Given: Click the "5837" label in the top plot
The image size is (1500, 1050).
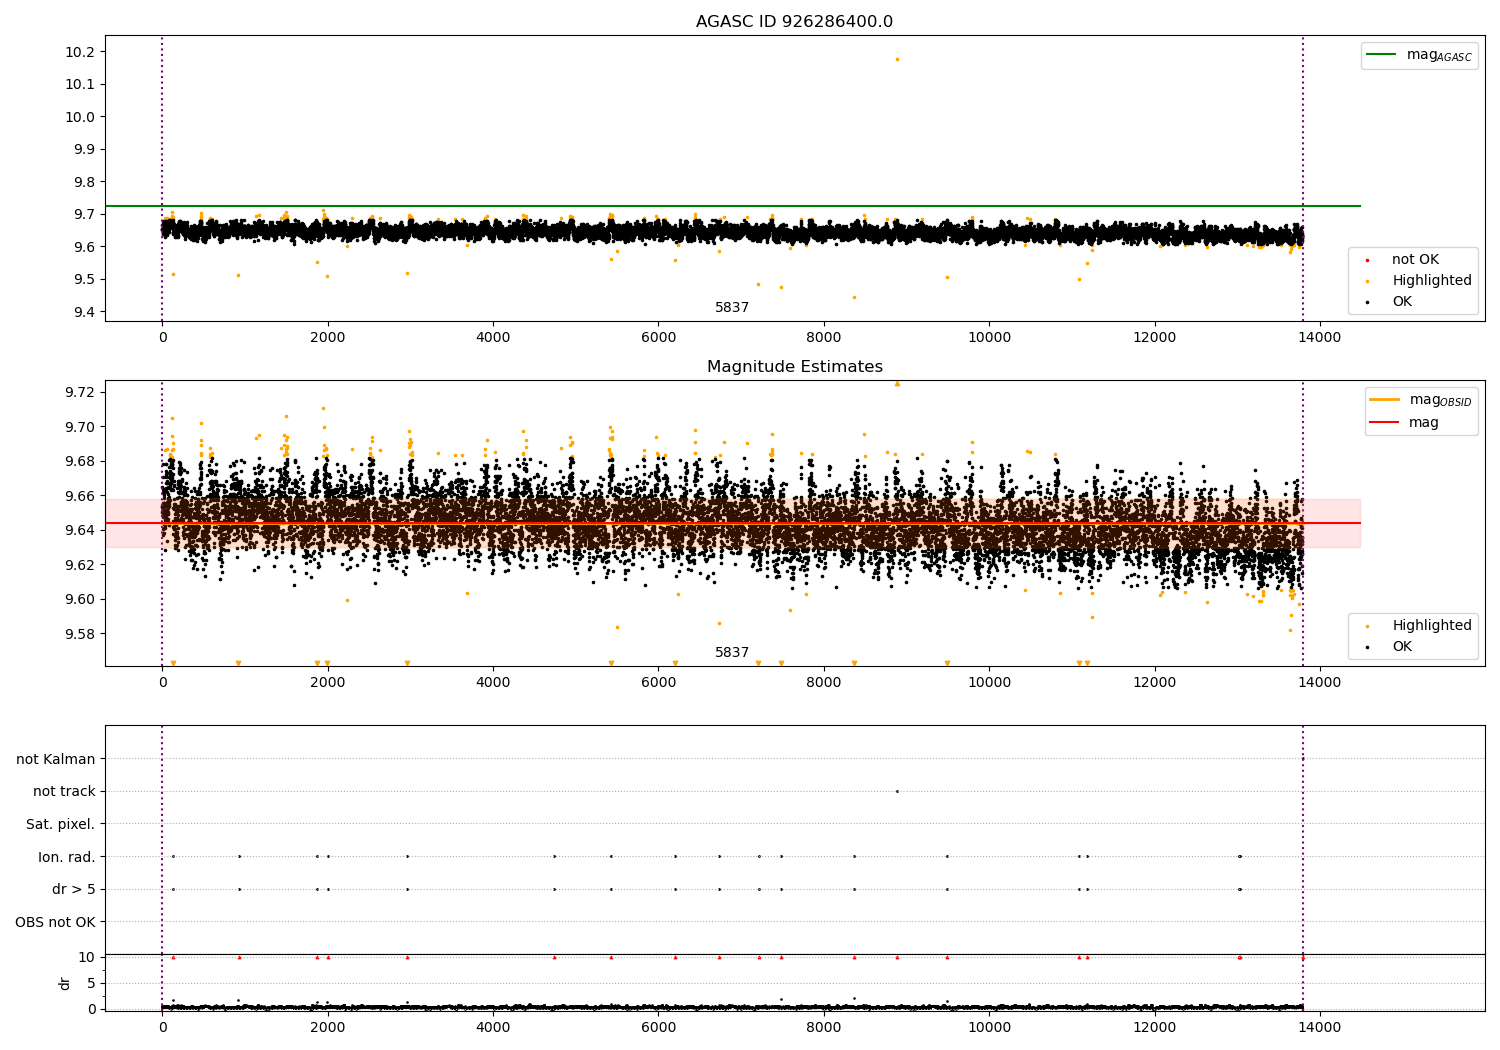Looking at the screenshot, I should (732, 308).
